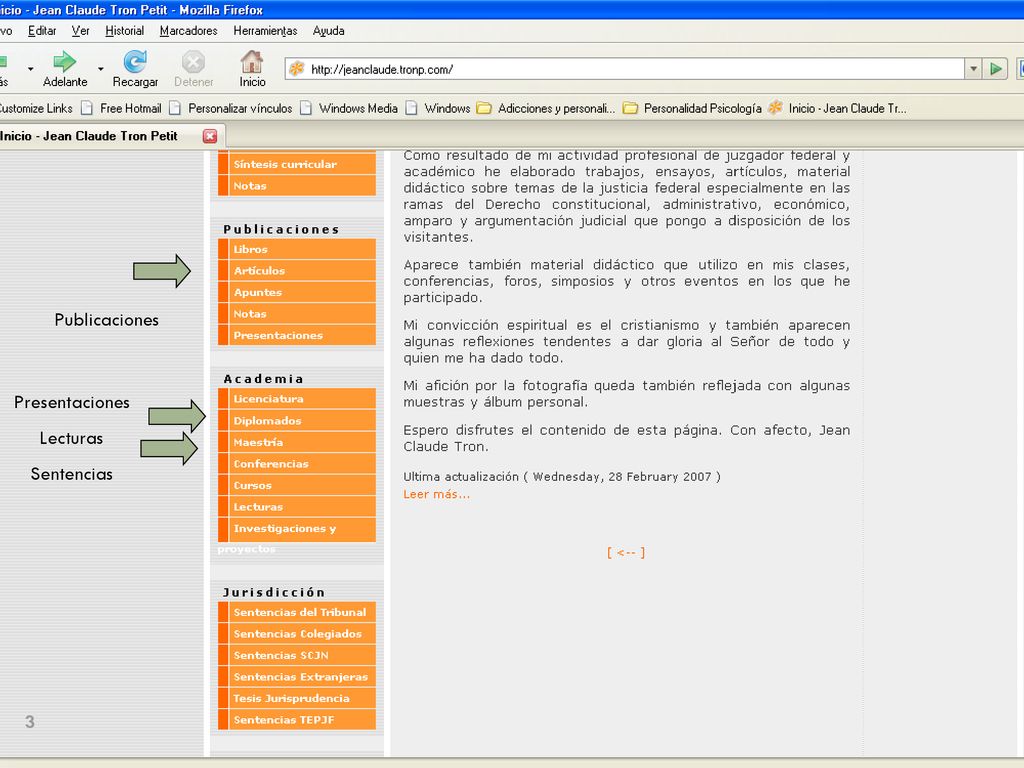
Task: Expand the address bar history dropdown
Action: coord(973,69)
